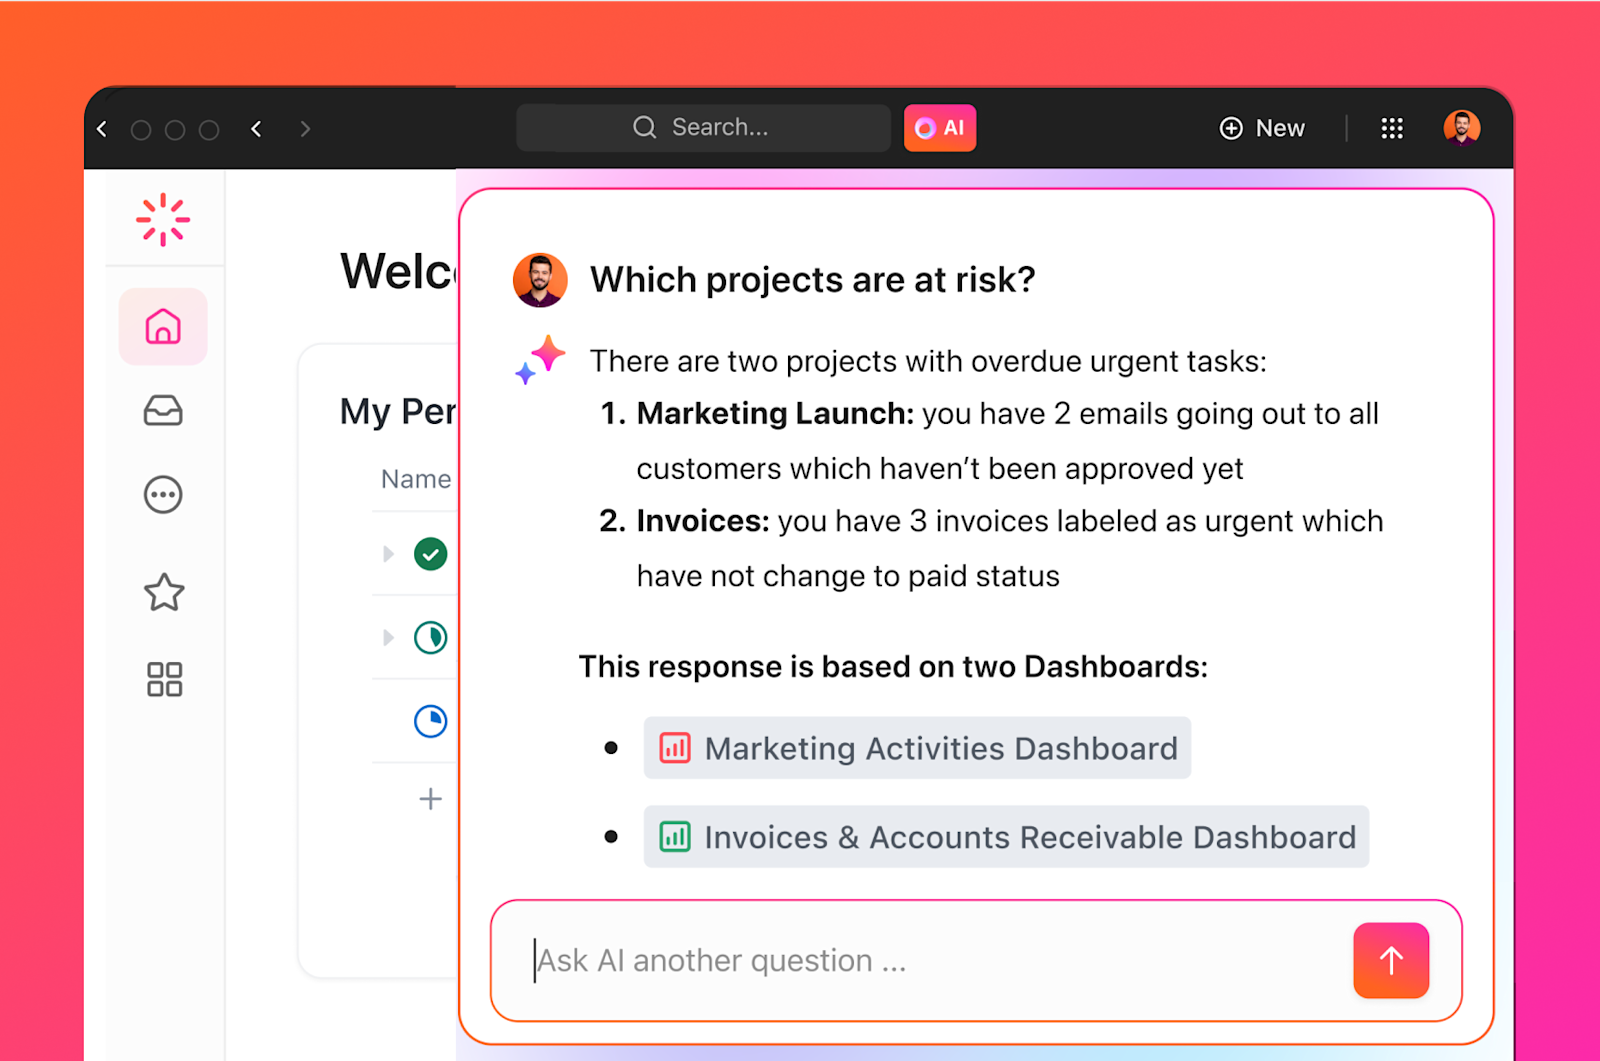Viewport: 1600px width, 1061px height.
Task: Click the ellipsis (More) sidebar icon
Action: [162, 494]
